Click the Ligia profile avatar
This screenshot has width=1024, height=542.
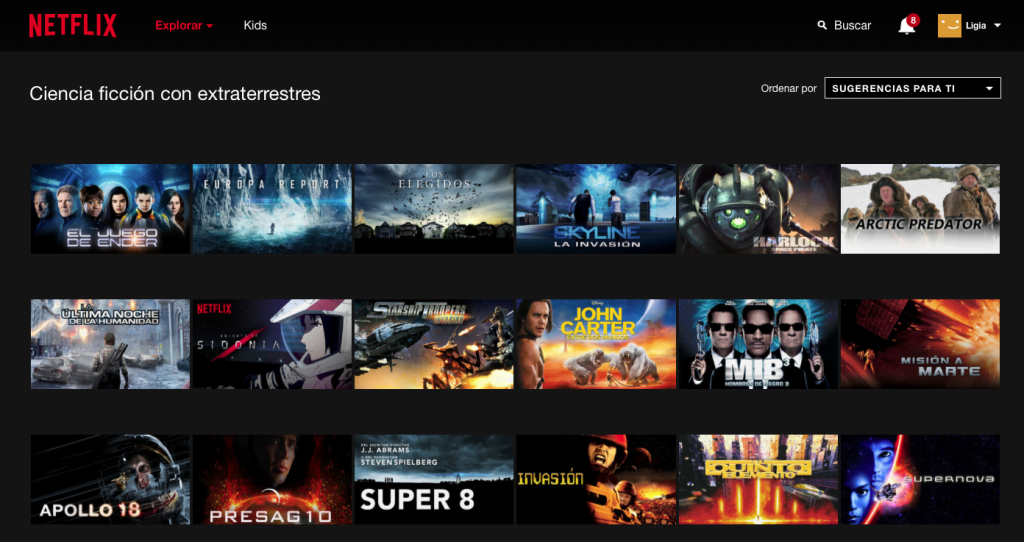click(950, 25)
